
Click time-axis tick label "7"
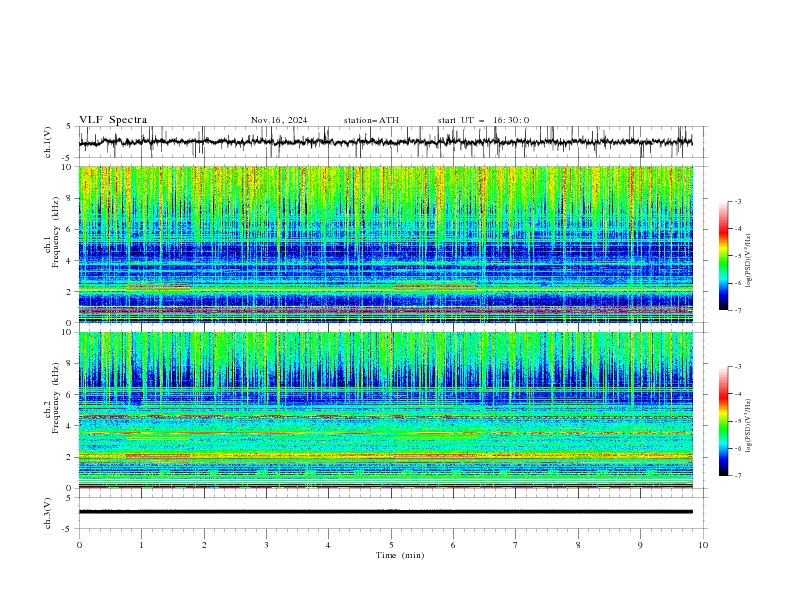pos(516,545)
